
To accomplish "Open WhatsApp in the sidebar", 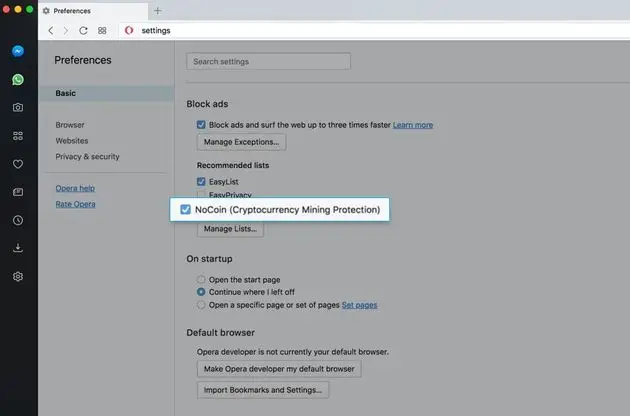I will (18, 79).
